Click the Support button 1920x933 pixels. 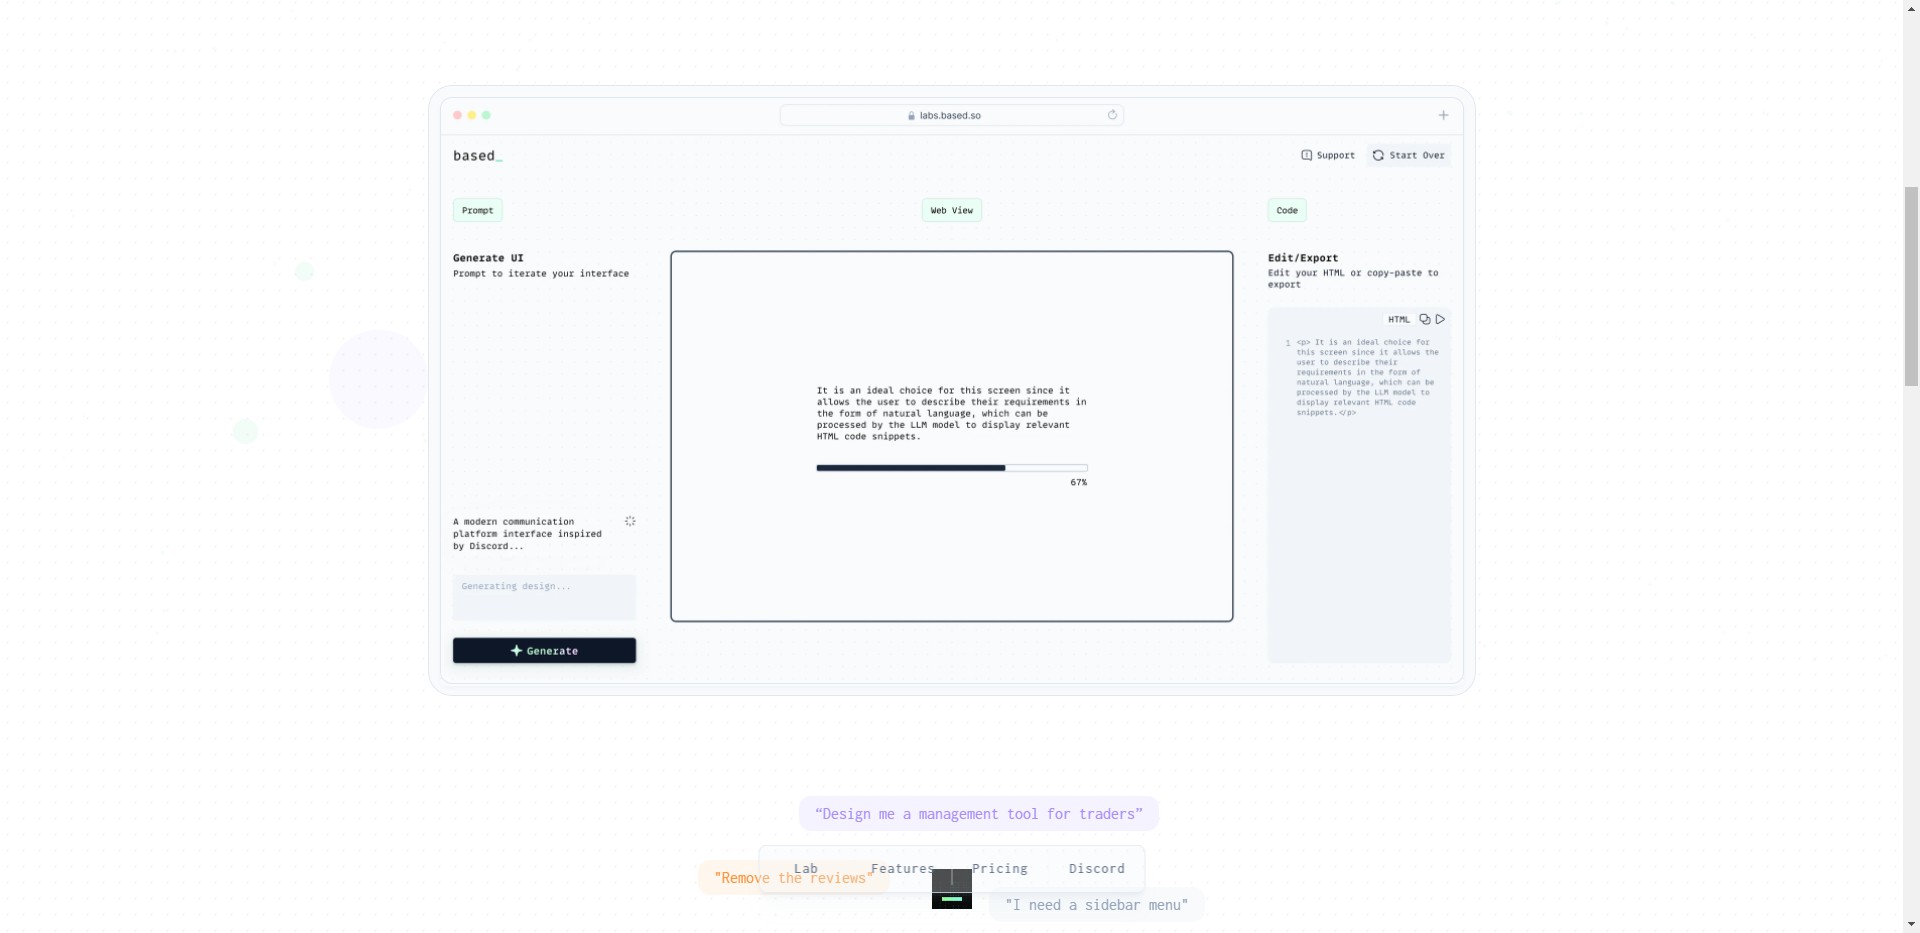(1328, 155)
